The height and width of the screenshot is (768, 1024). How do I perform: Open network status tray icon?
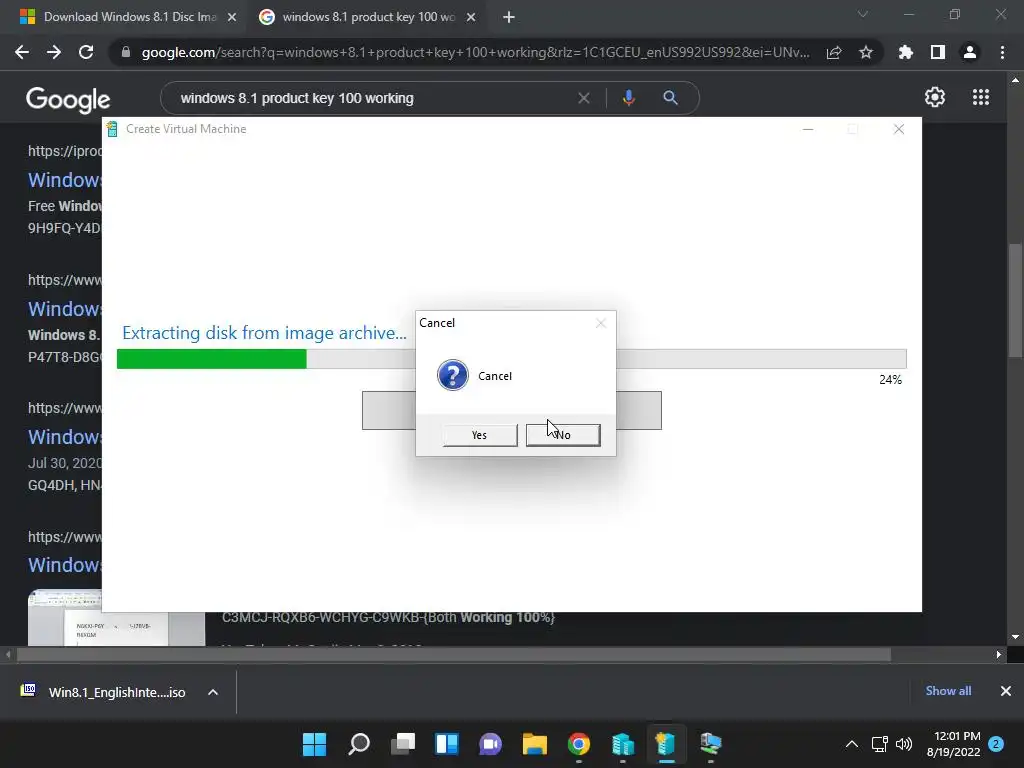tap(880, 744)
